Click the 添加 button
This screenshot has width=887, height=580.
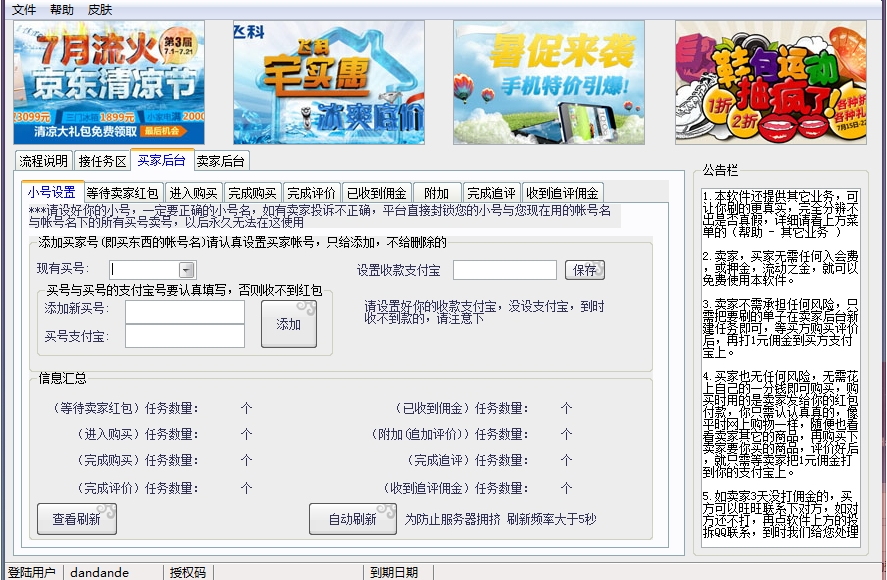click(x=289, y=324)
